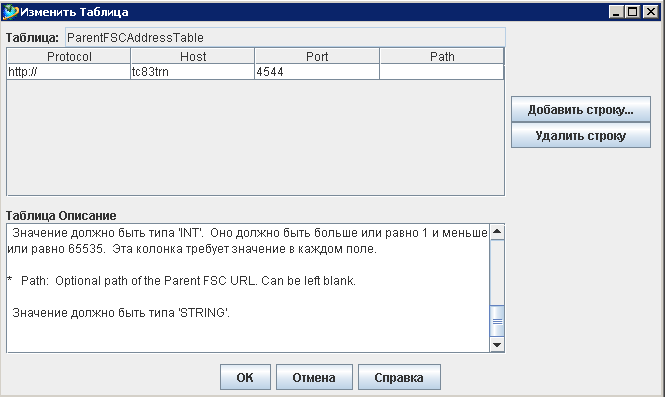Click the Path column header
The image size is (665, 397).
click(x=442, y=56)
